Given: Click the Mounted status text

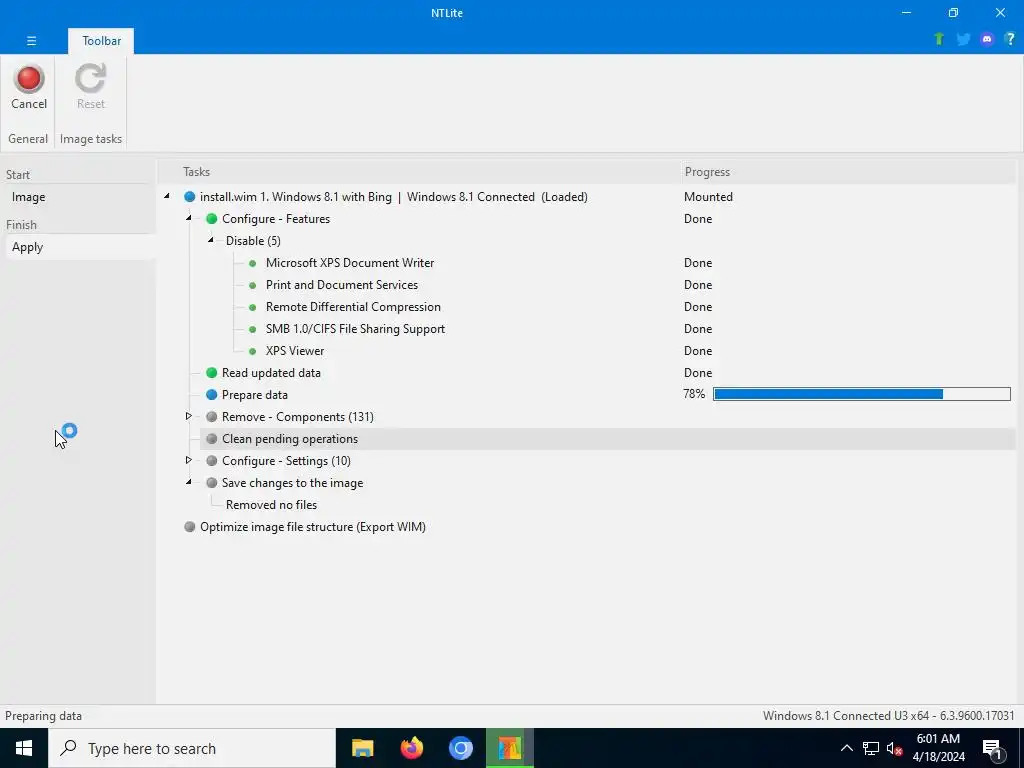Looking at the screenshot, I should (709, 197).
